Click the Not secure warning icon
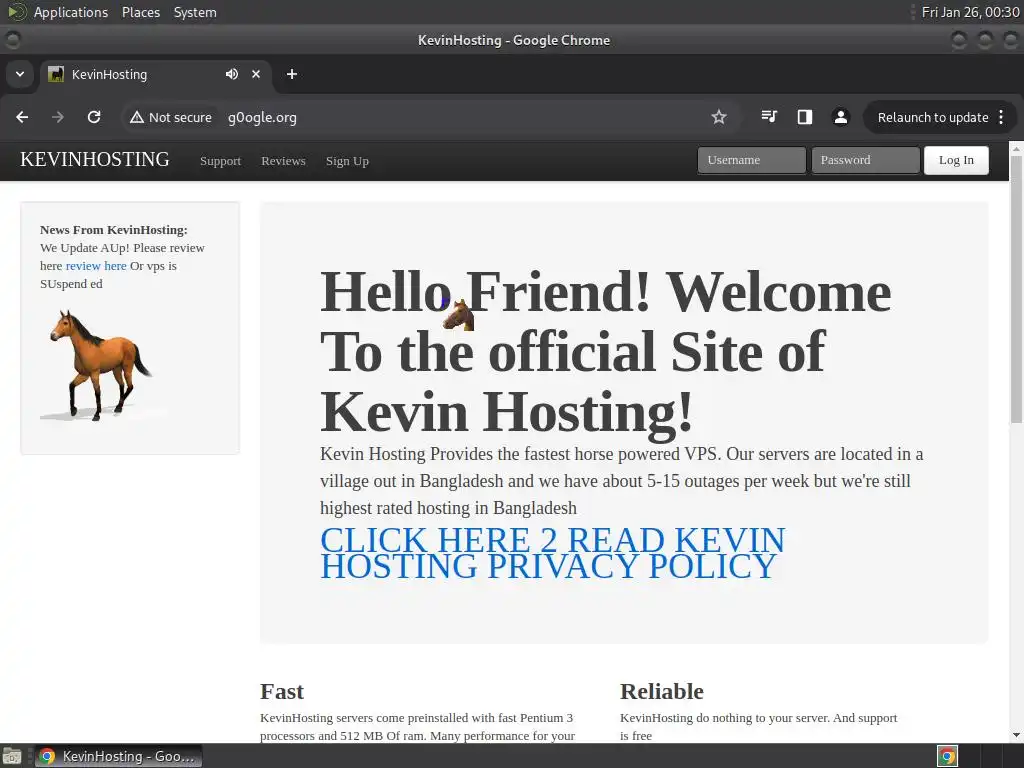 136,118
